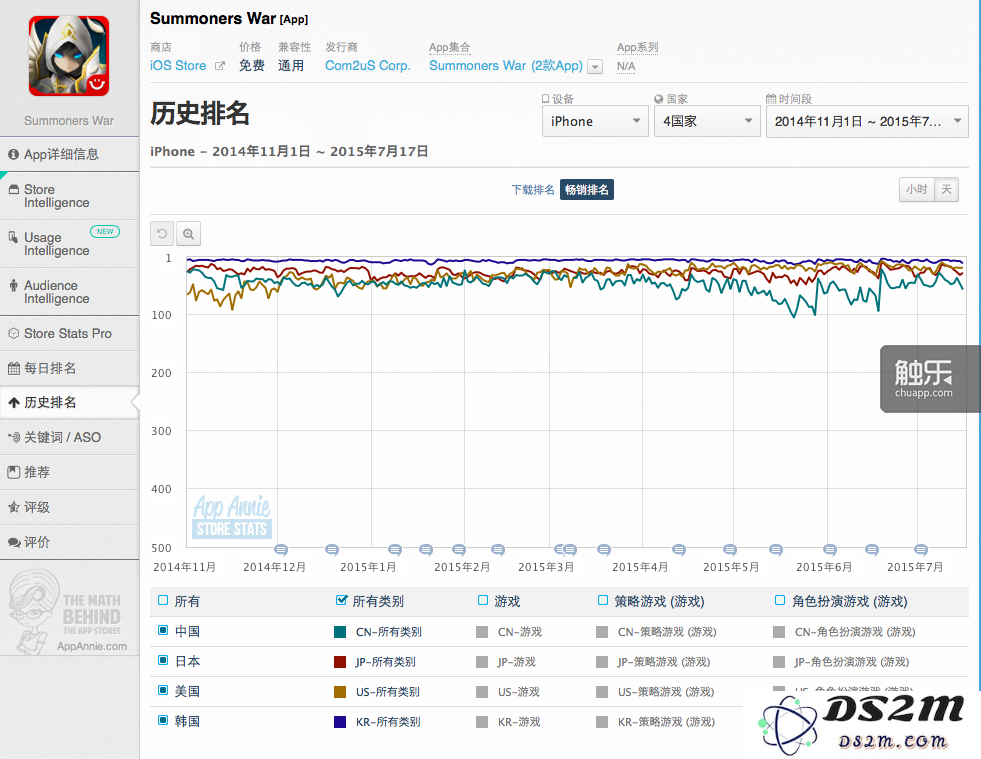The height and width of the screenshot is (759, 981).
Task: Click grey swatch for CN-游戏
Action: [x=482, y=632]
